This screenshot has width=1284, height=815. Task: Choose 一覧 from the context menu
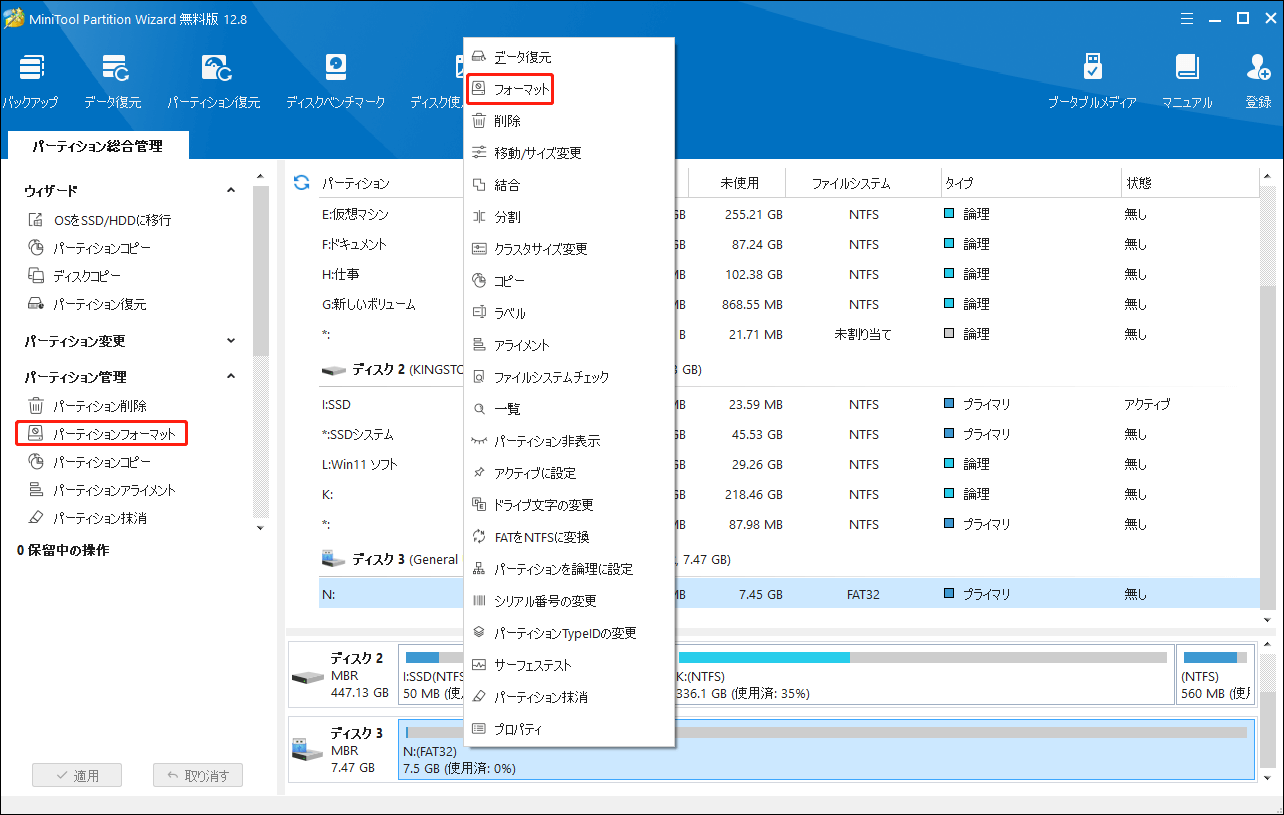[568, 409]
